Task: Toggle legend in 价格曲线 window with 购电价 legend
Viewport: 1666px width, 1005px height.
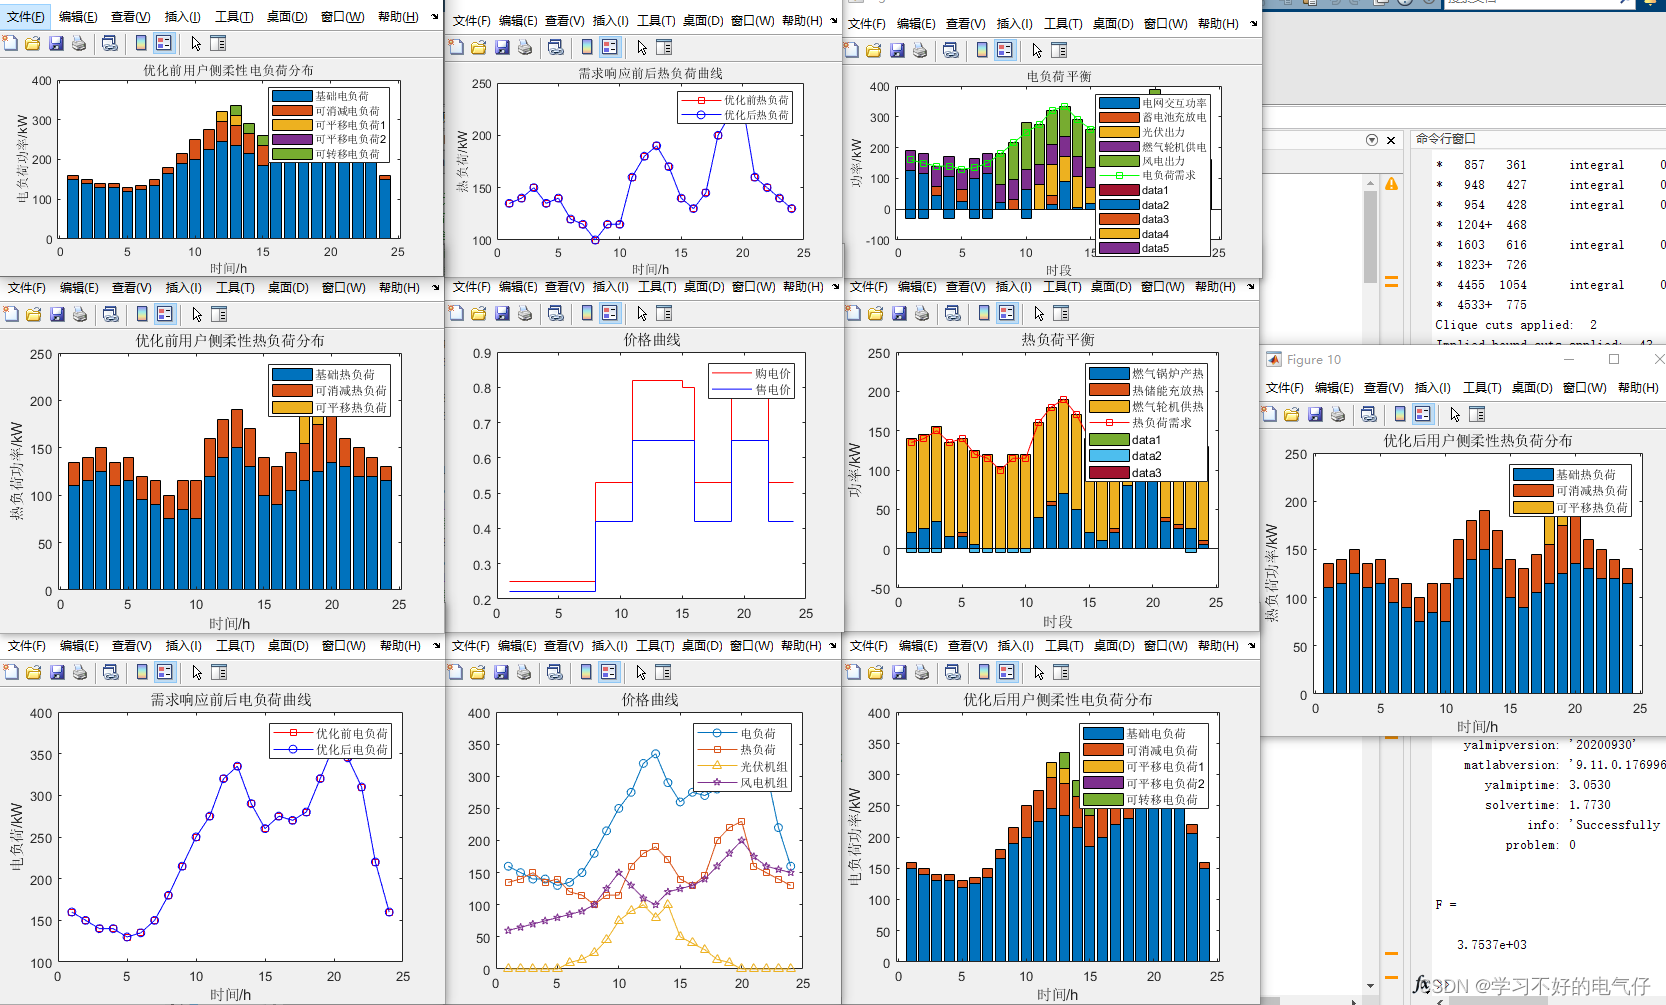Action: pyautogui.click(x=610, y=313)
